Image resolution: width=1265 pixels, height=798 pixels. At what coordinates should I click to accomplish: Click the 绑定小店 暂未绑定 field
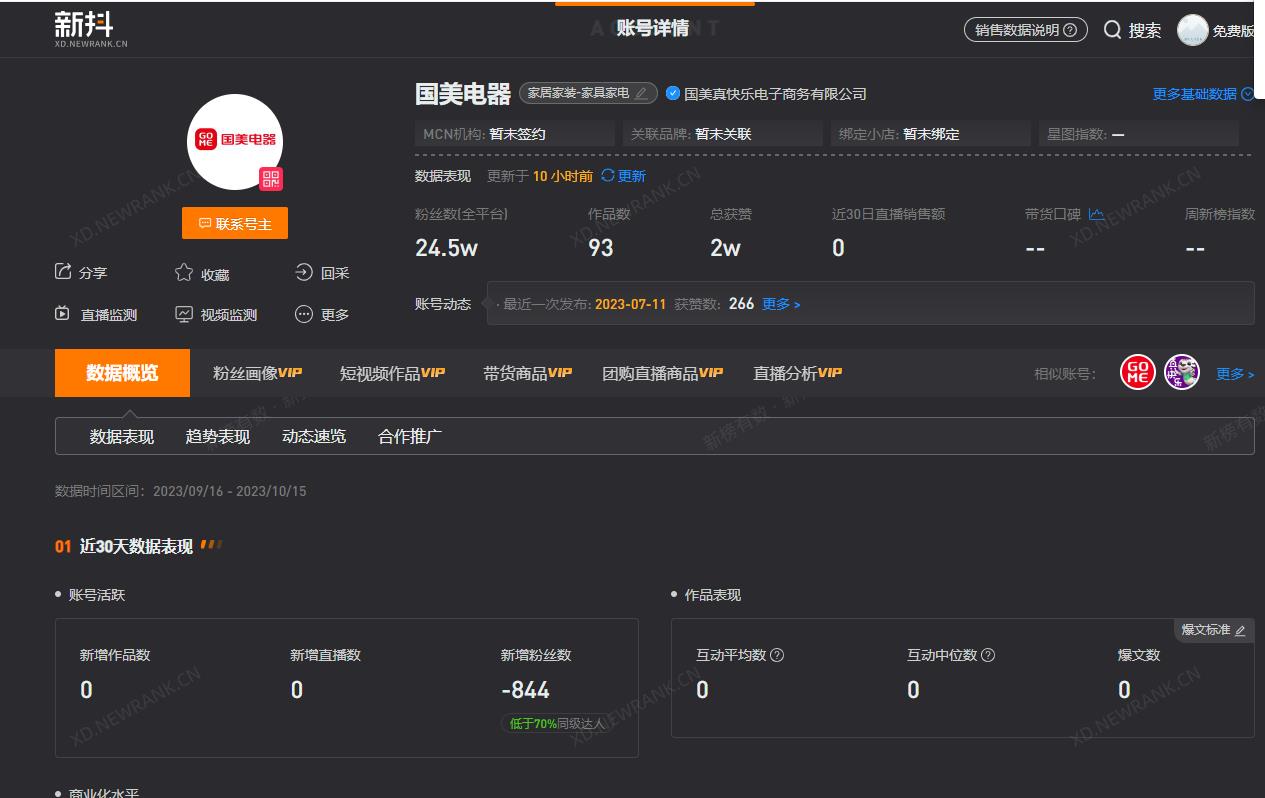[931, 134]
